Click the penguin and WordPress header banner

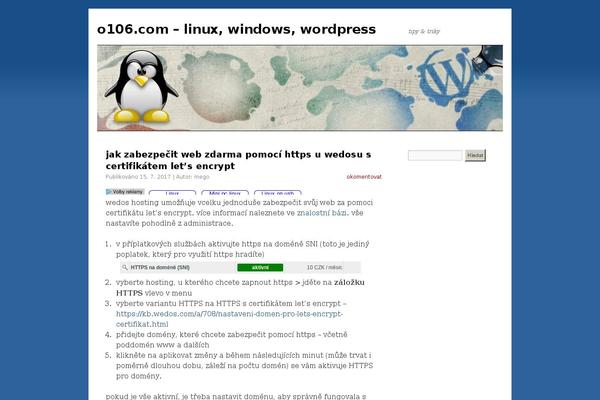(x=300, y=88)
